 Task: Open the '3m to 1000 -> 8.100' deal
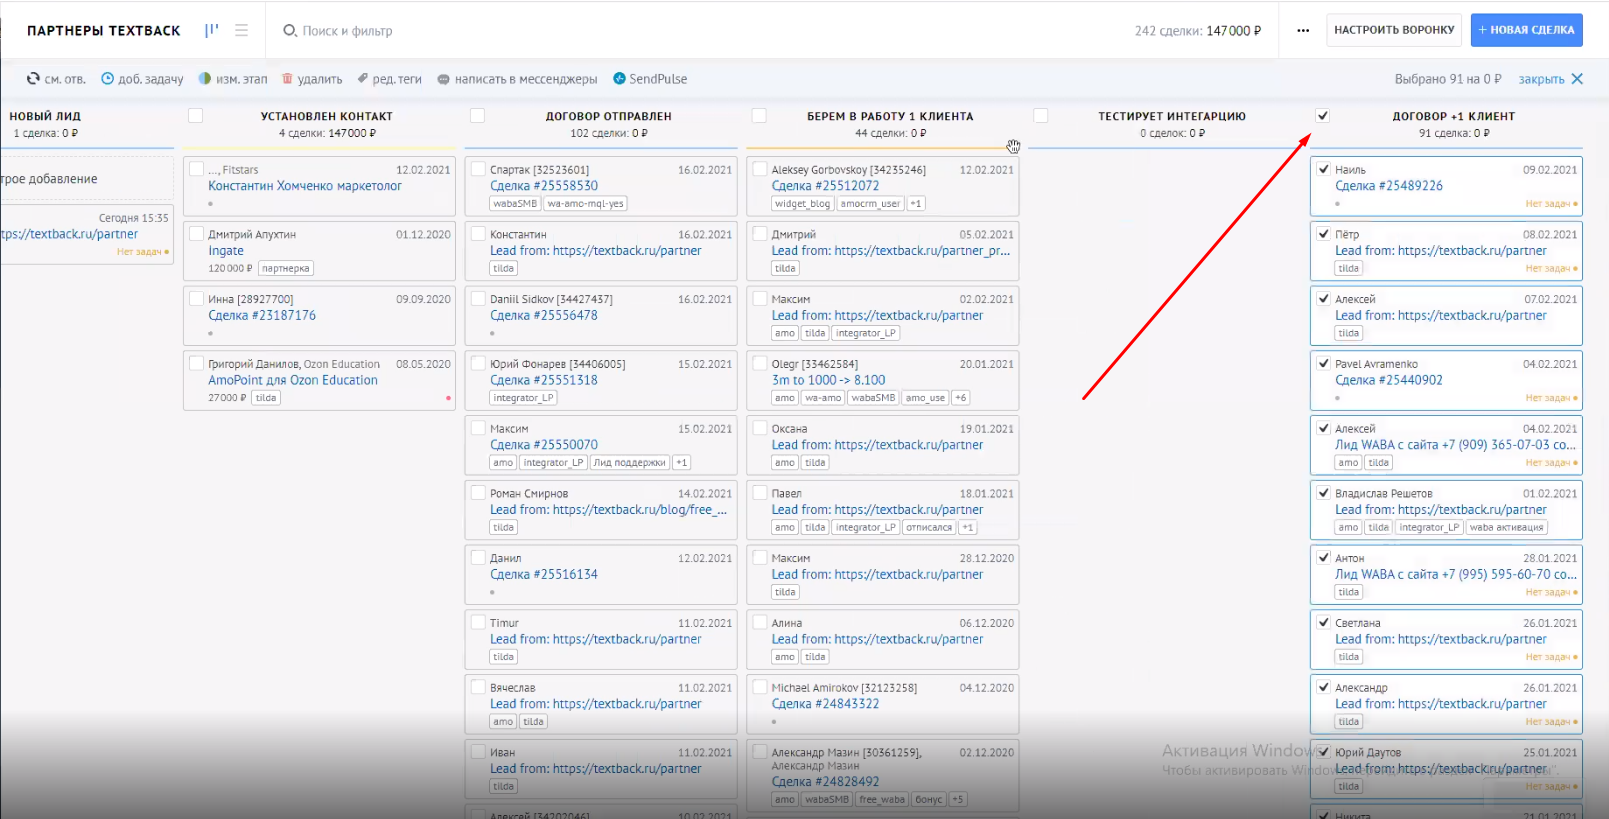coord(829,380)
